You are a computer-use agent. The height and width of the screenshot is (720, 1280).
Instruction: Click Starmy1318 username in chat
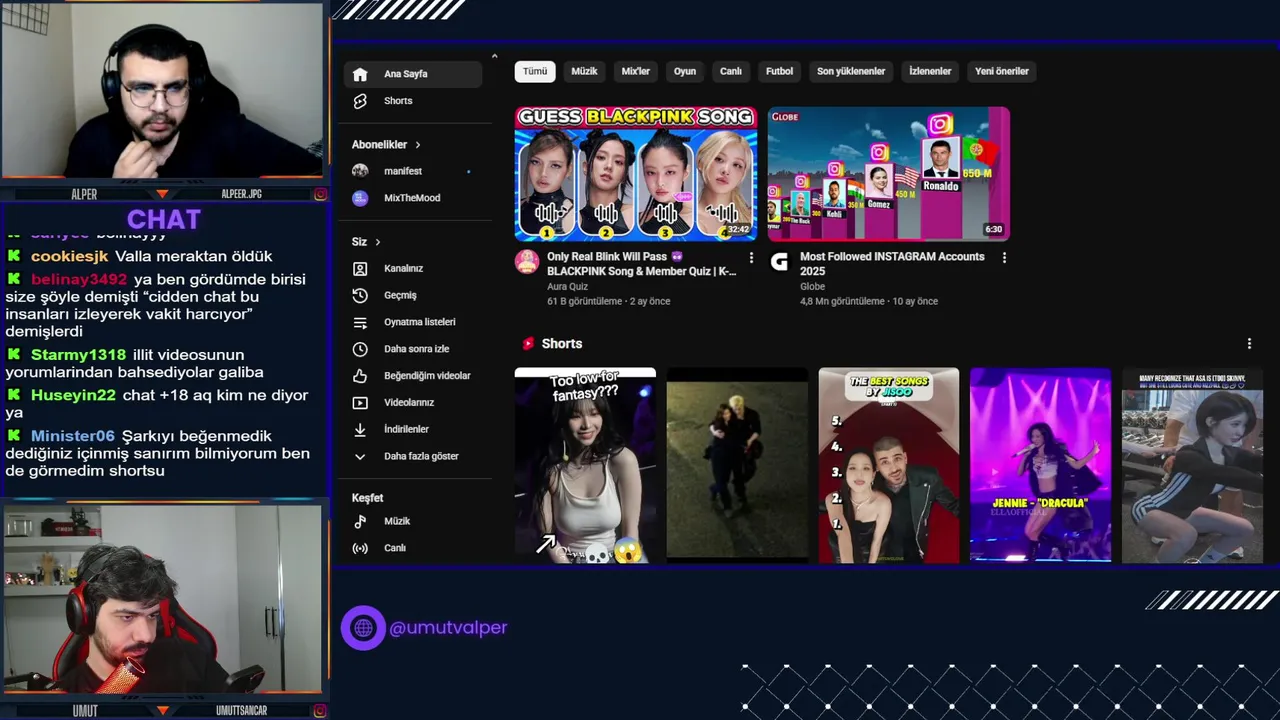pyautogui.click(x=78, y=355)
